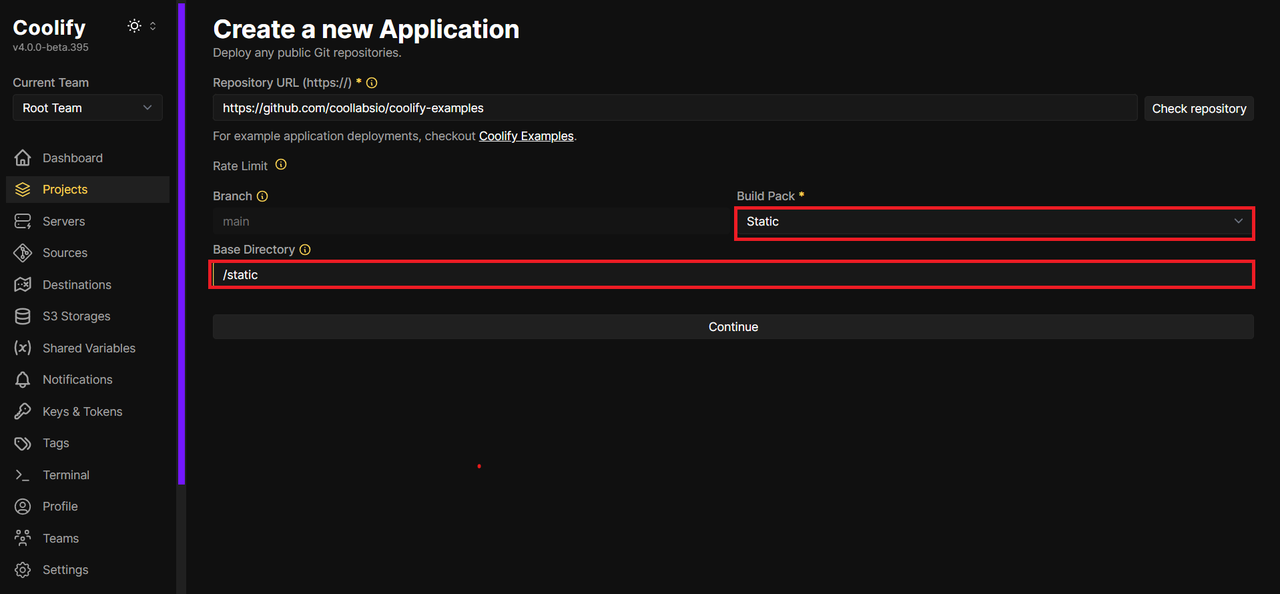This screenshot has width=1280, height=594.
Task: Open the Tags menu item
Action: (x=88, y=443)
